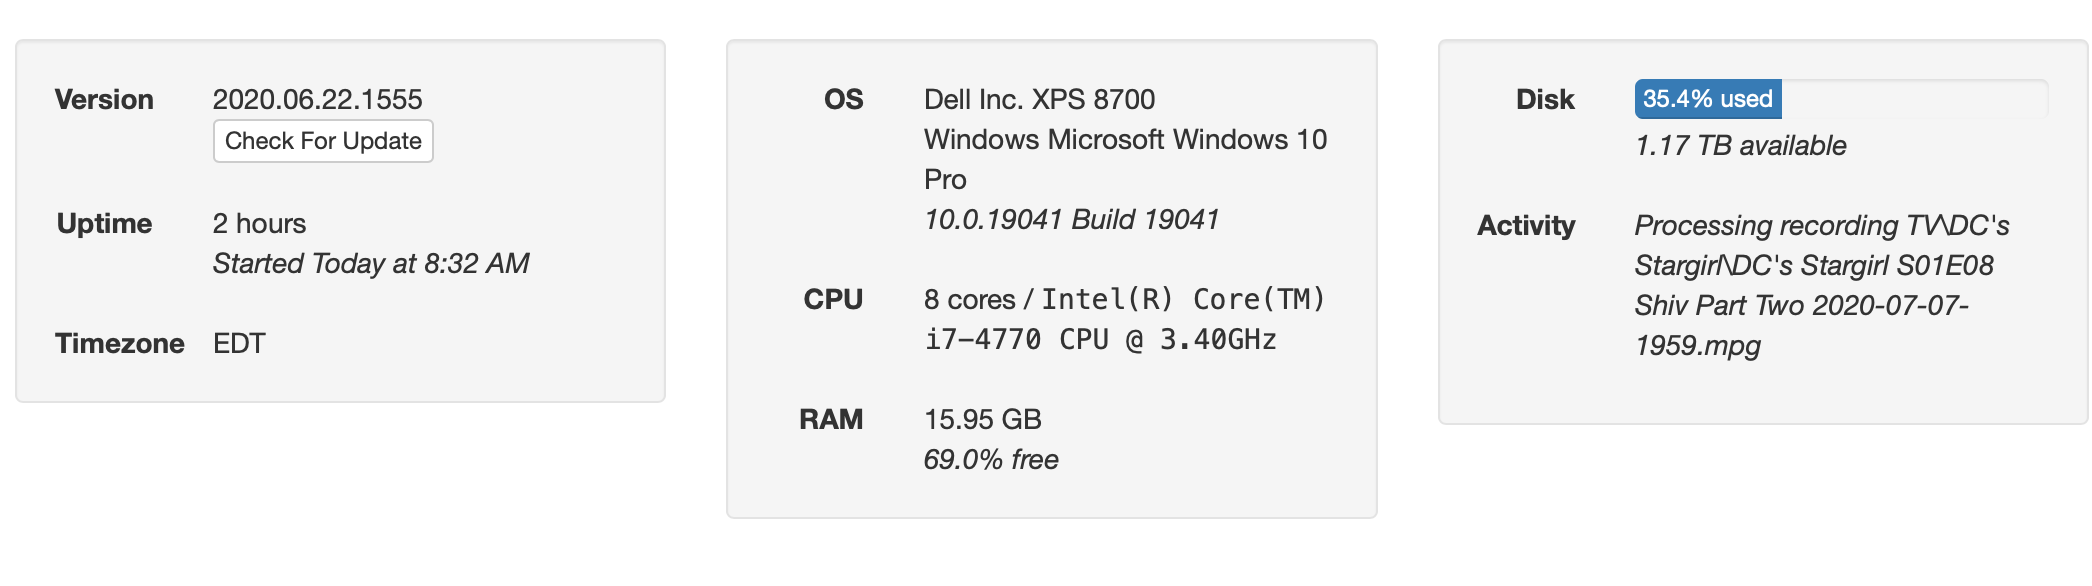Click the "10.0.19041 Build 19041" text
The image size is (2092, 586).
(x=1071, y=219)
